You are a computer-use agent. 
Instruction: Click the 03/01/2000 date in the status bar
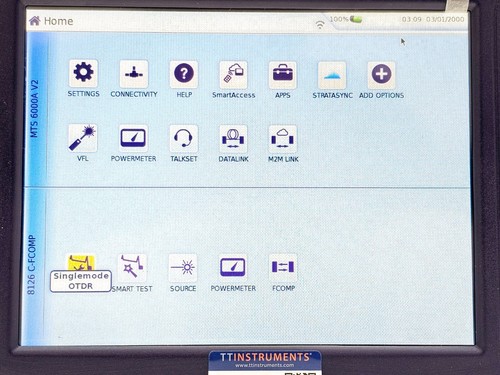(x=445, y=19)
